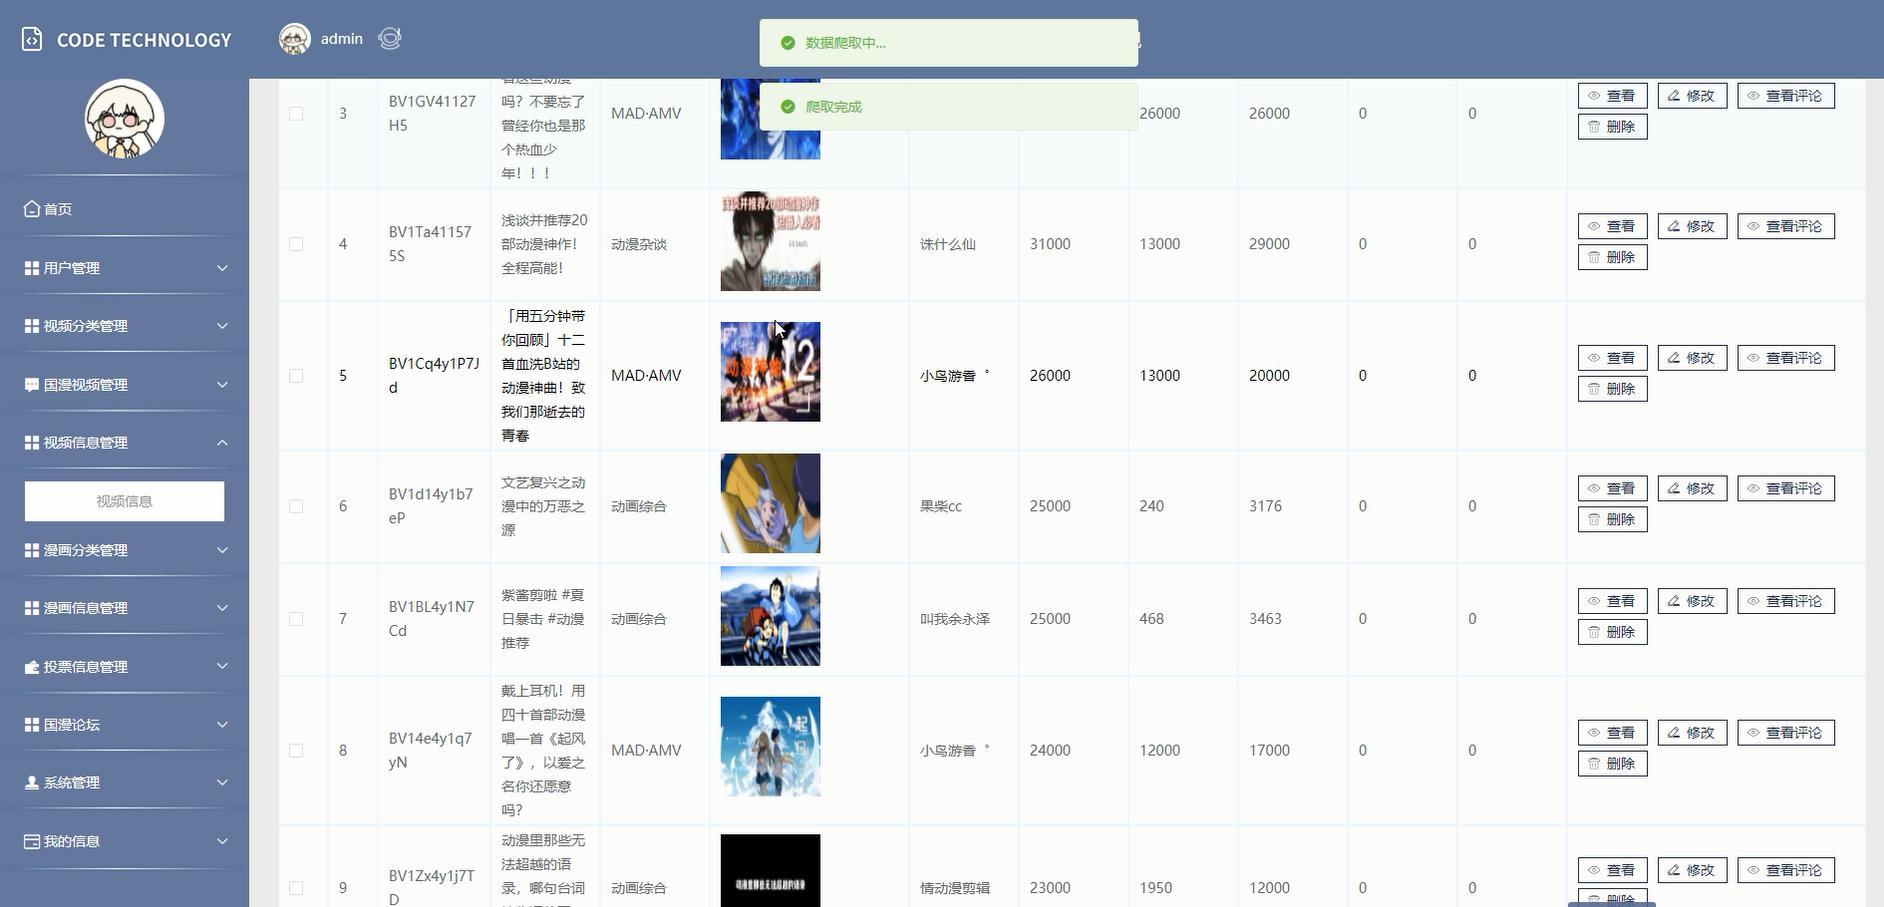Click the 爬取完成 success notification
This screenshot has height=907, width=1884.
(948, 106)
